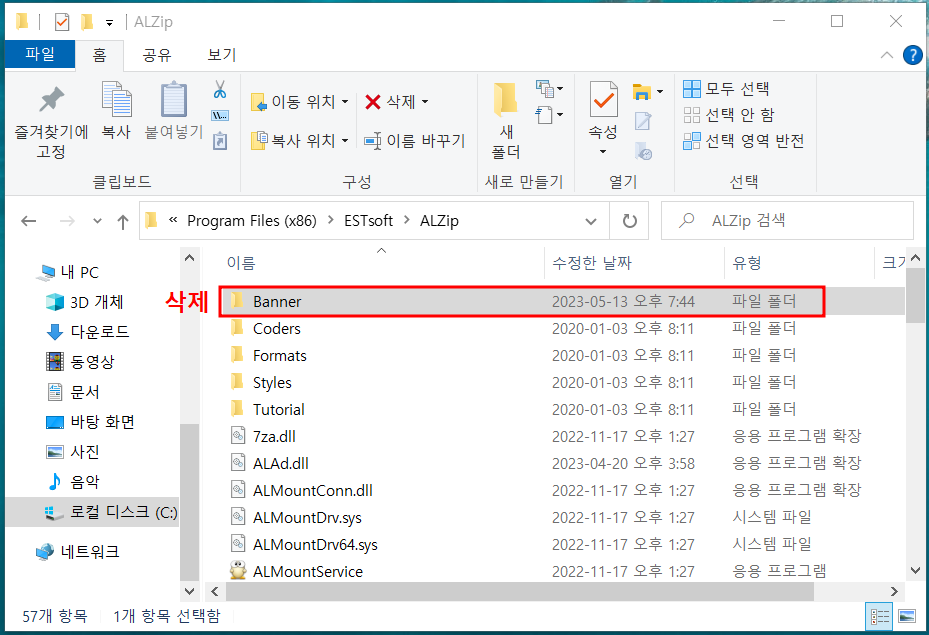The height and width of the screenshot is (635, 929).
Task: Select 내 PC in navigation pane
Action: click(68, 272)
